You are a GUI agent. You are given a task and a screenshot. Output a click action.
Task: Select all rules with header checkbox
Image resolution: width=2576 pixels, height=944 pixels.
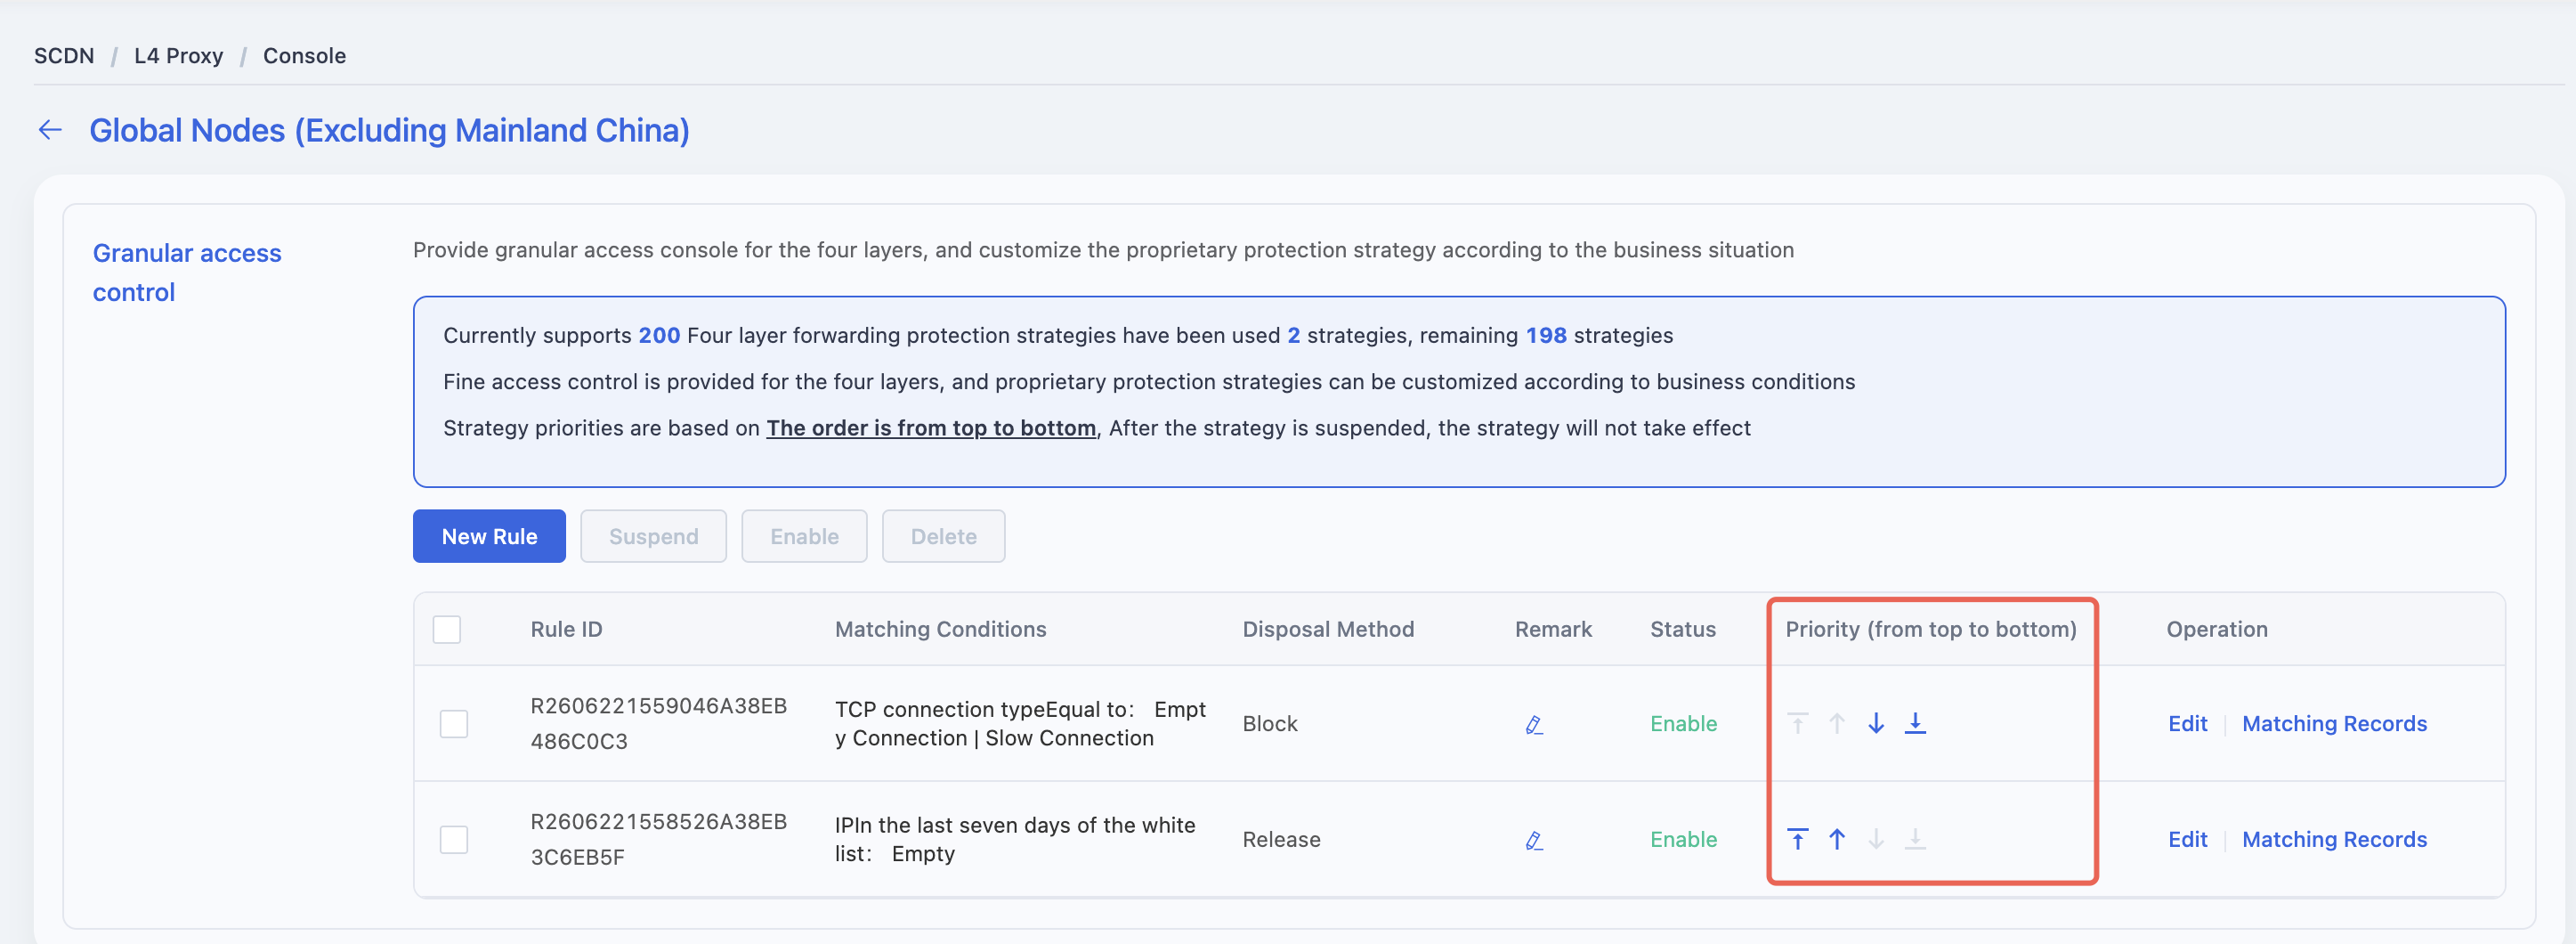(x=446, y=629)
